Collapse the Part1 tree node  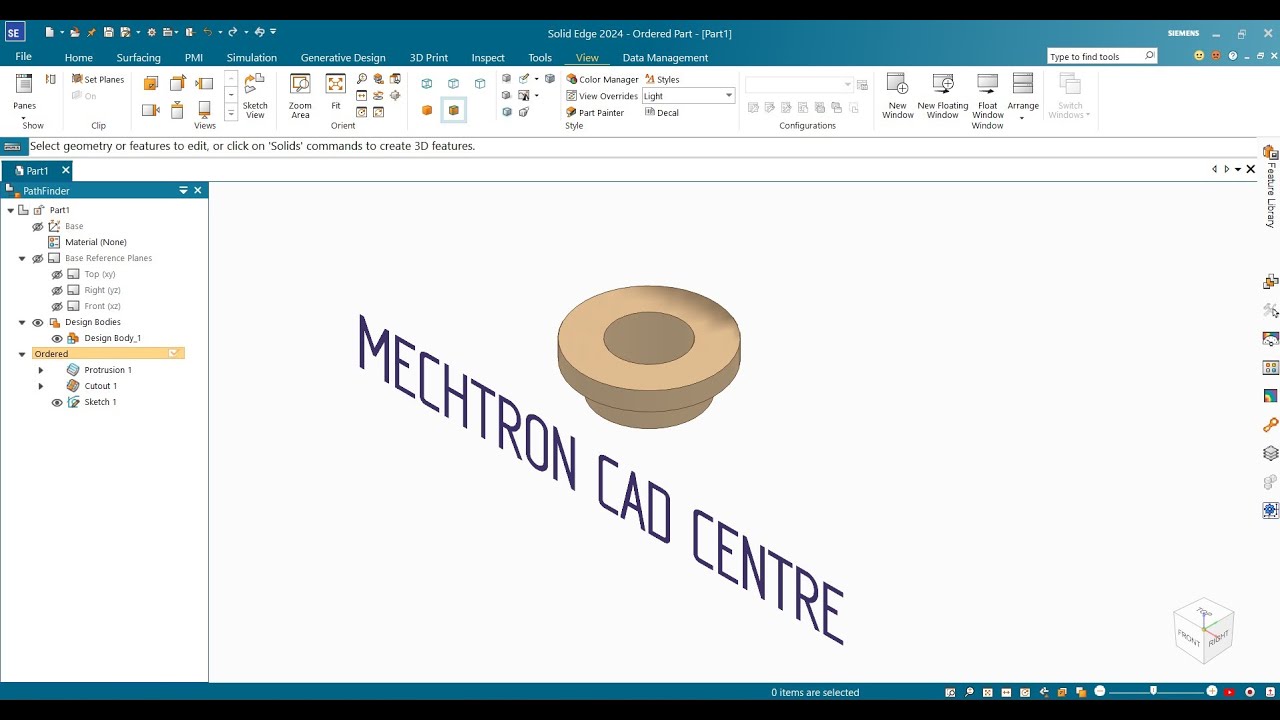(x=10, y=210)
